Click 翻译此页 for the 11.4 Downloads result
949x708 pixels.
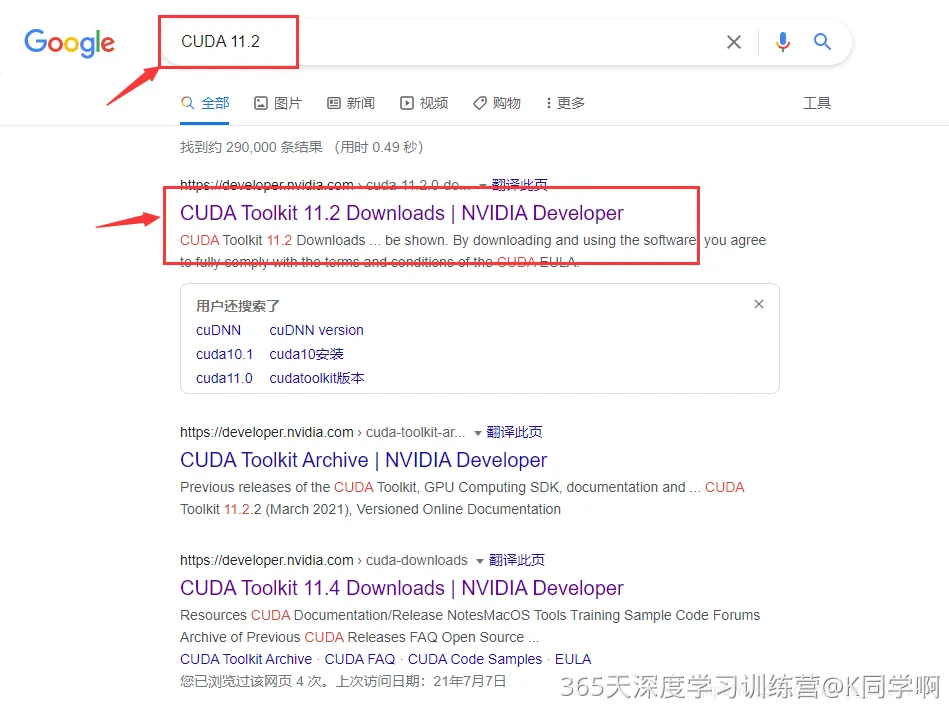[x=517, y=560]
